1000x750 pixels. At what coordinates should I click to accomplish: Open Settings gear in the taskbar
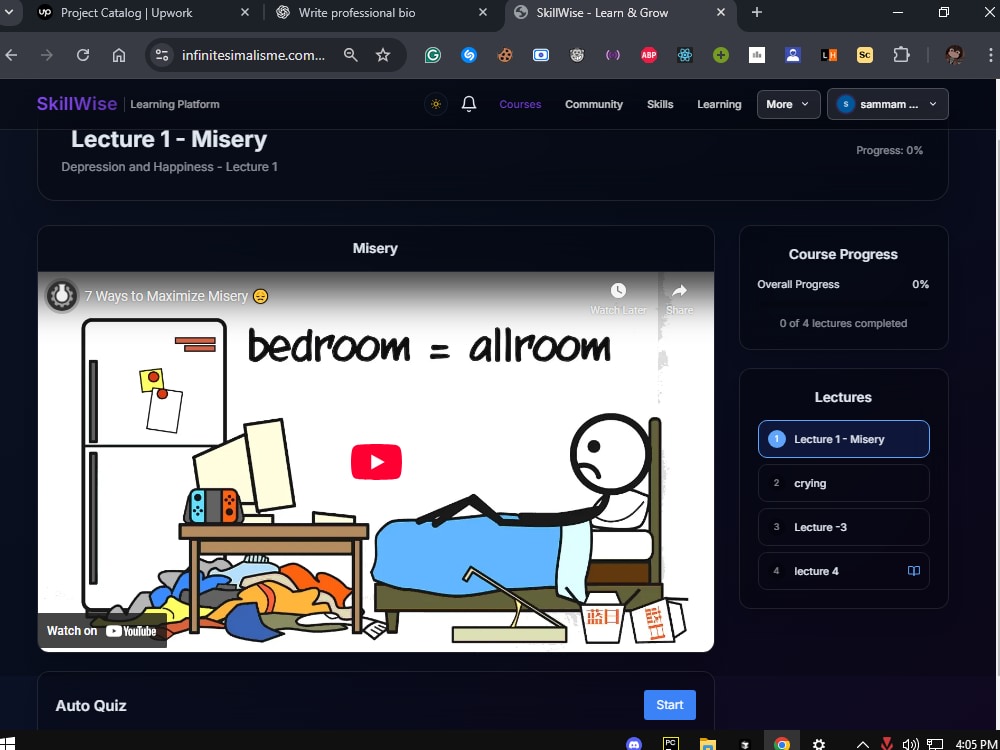[x=818, y=744]
